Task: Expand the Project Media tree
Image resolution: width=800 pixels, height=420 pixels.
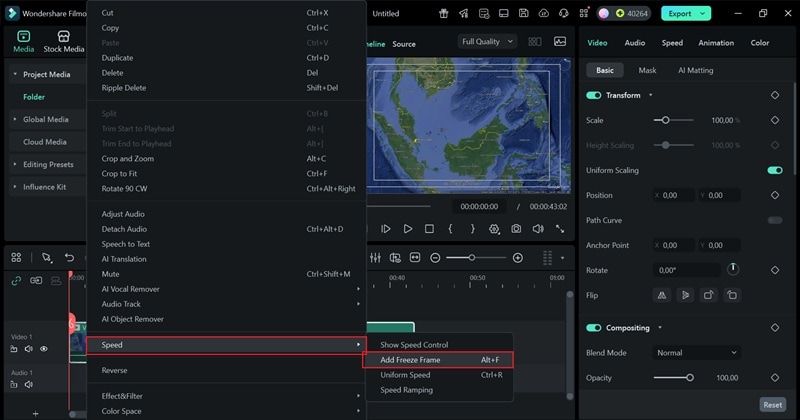Action: tap(15, 74)
